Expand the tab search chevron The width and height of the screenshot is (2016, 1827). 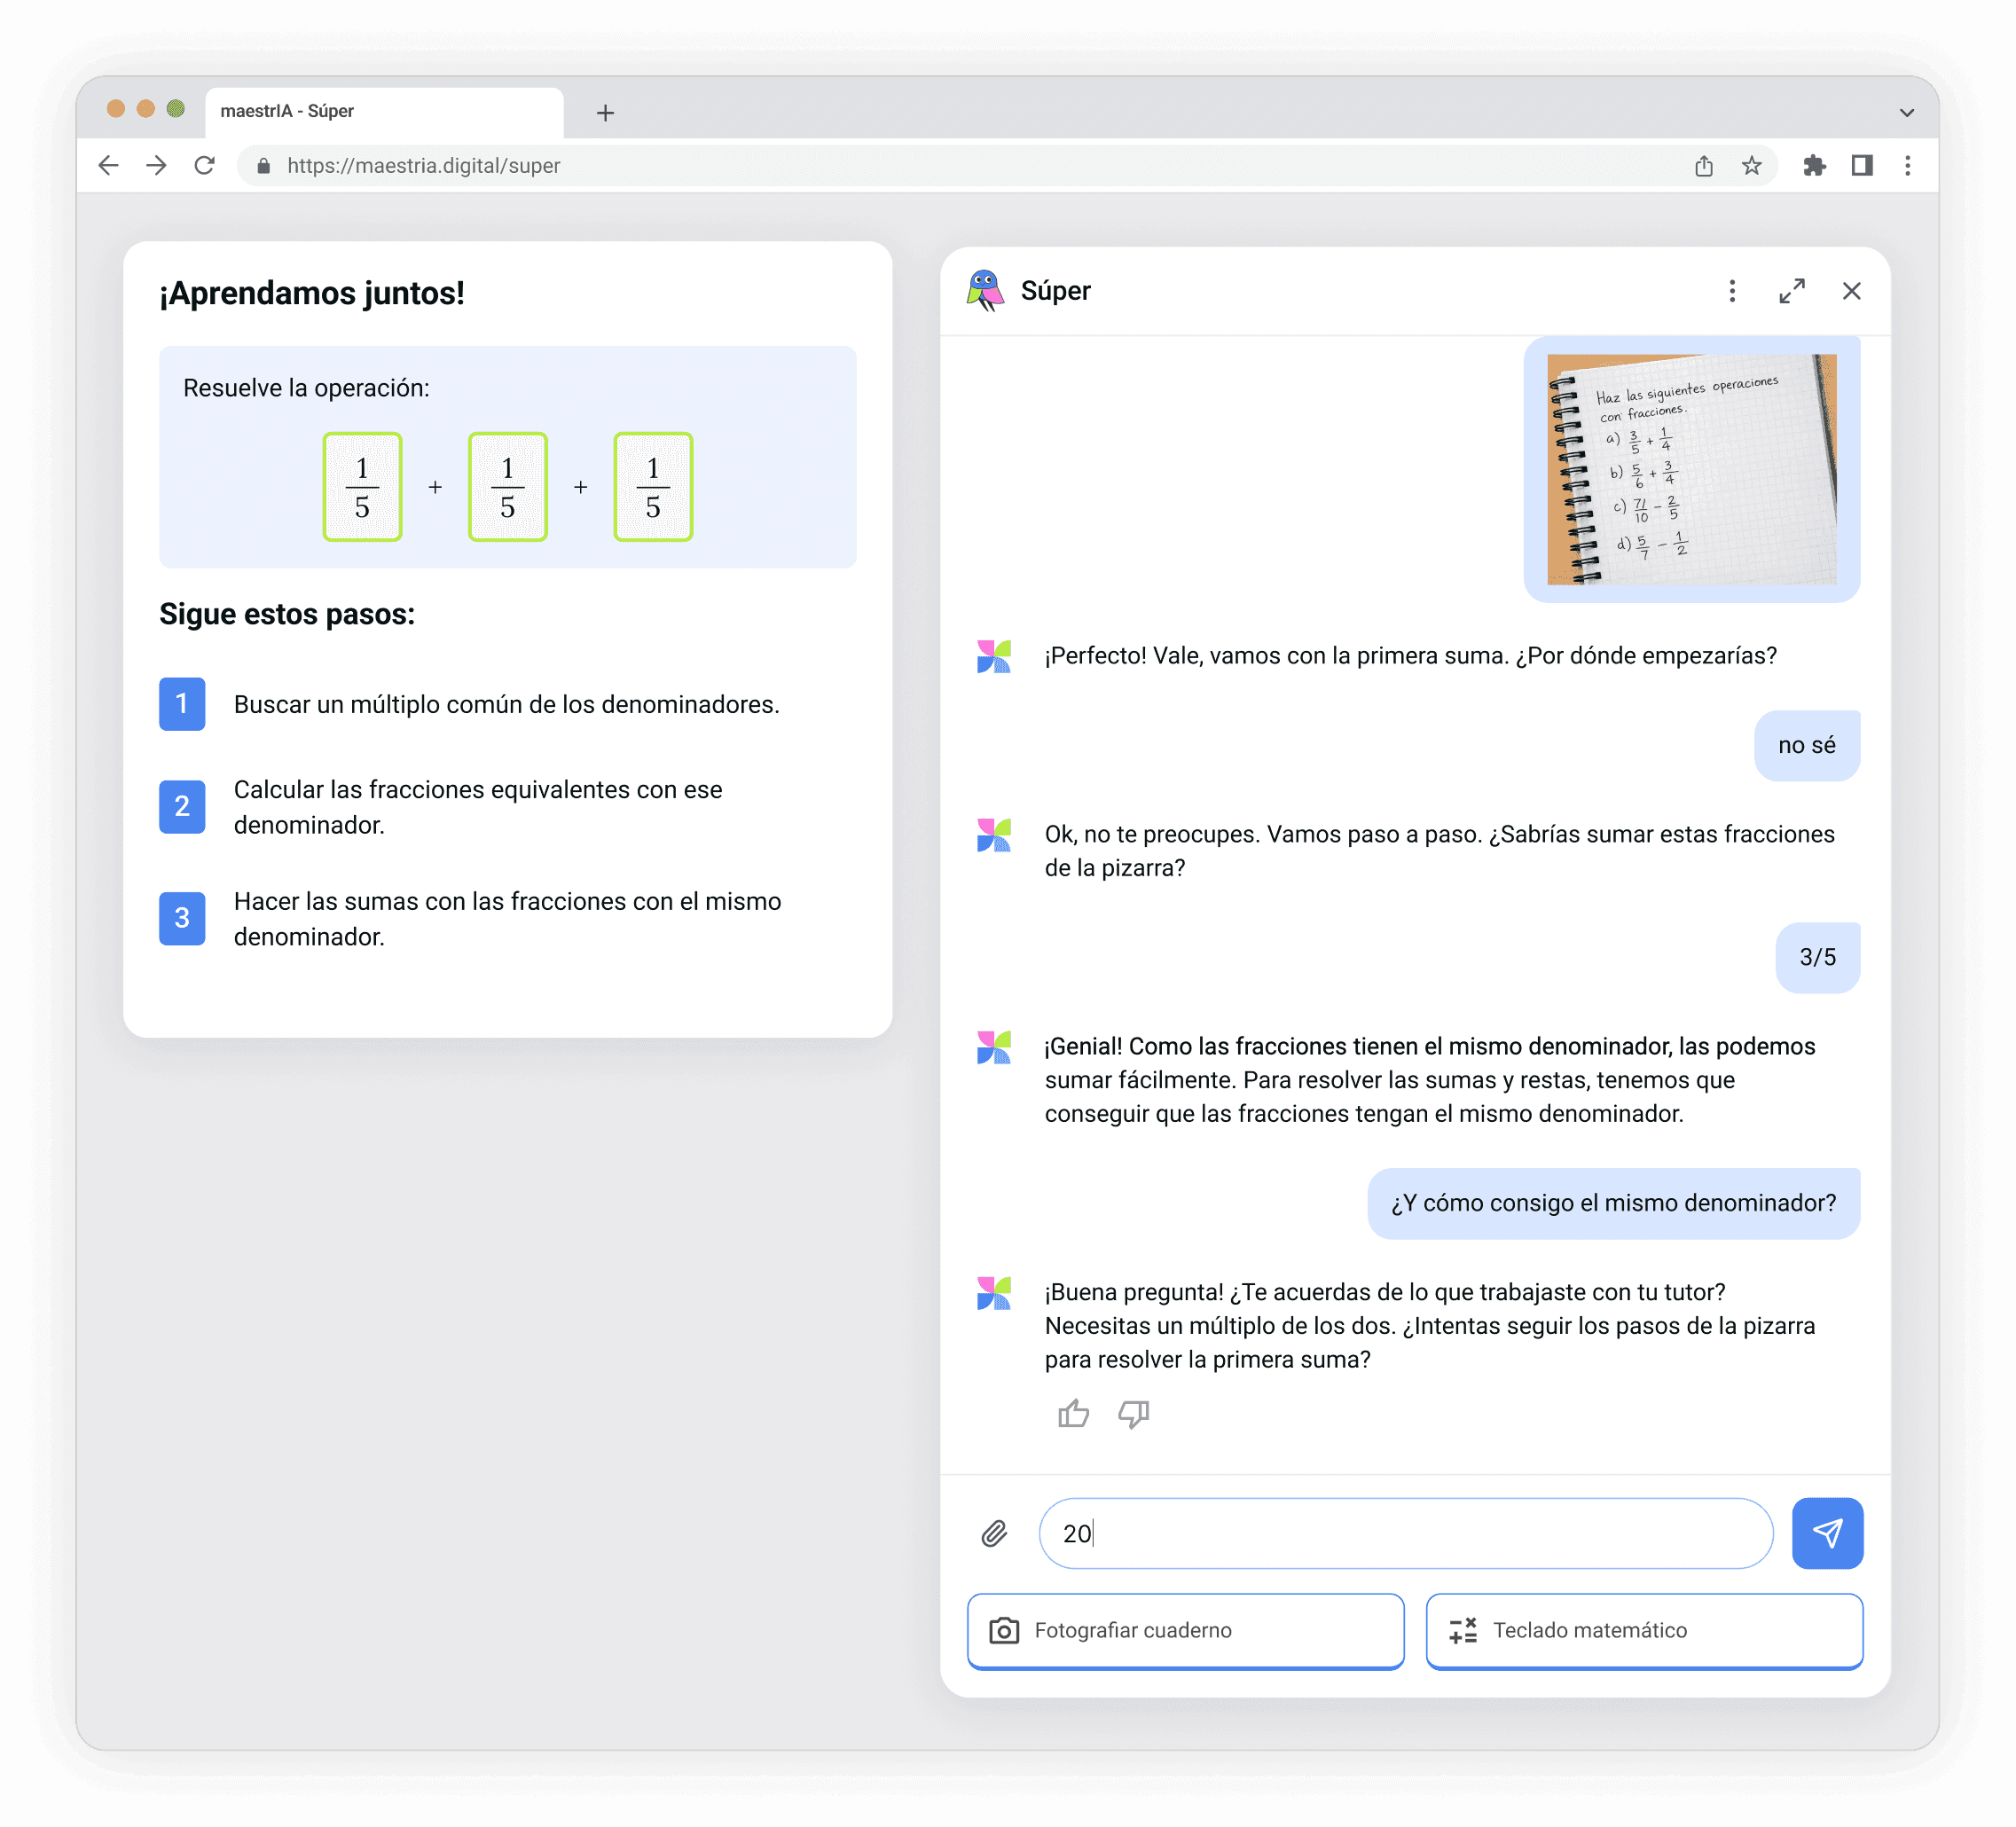[x=1907, y=113]
